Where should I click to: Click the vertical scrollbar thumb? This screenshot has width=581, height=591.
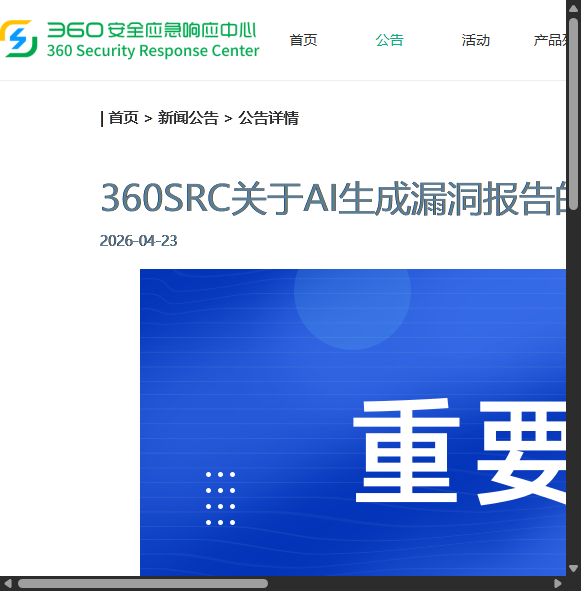point(573,114)
